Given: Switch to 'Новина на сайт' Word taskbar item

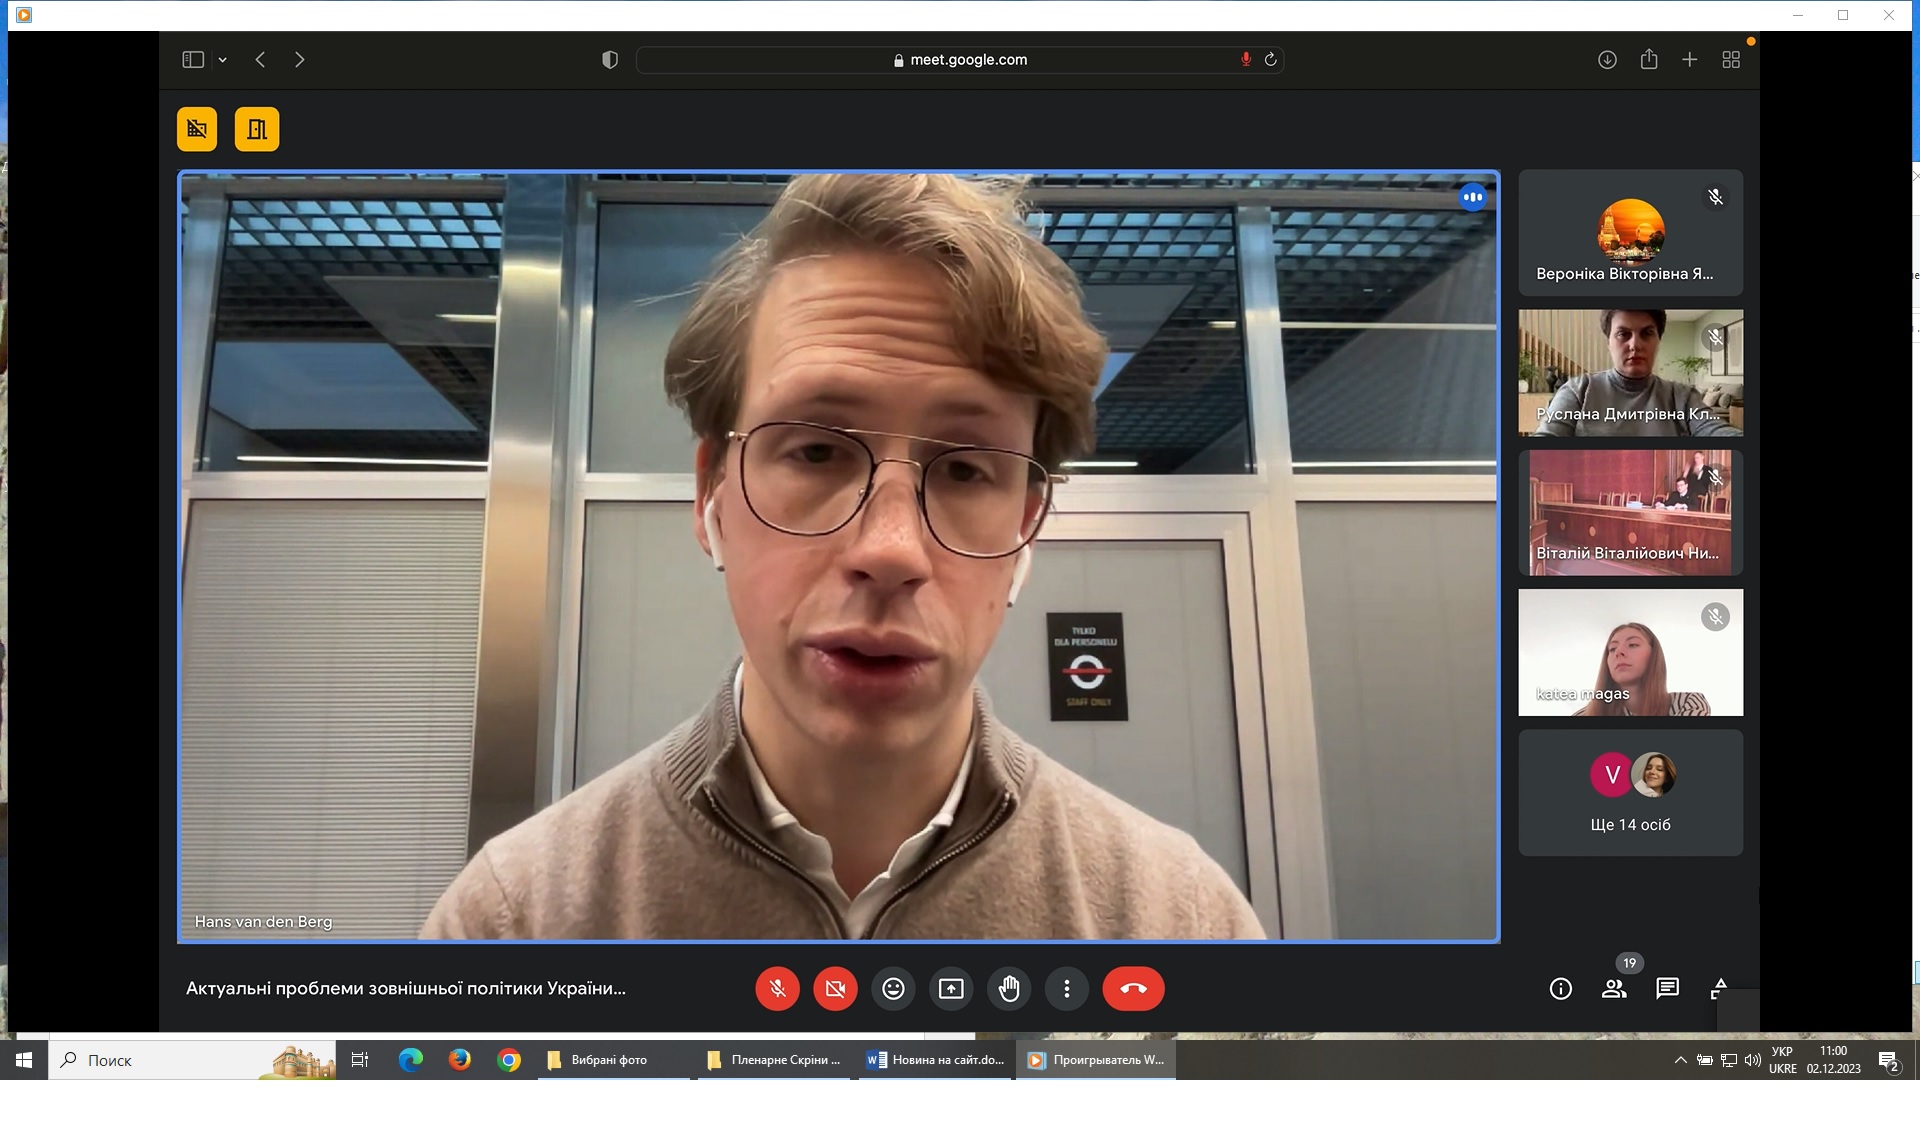Looking at the screenshot, I should coord(936,1060).
